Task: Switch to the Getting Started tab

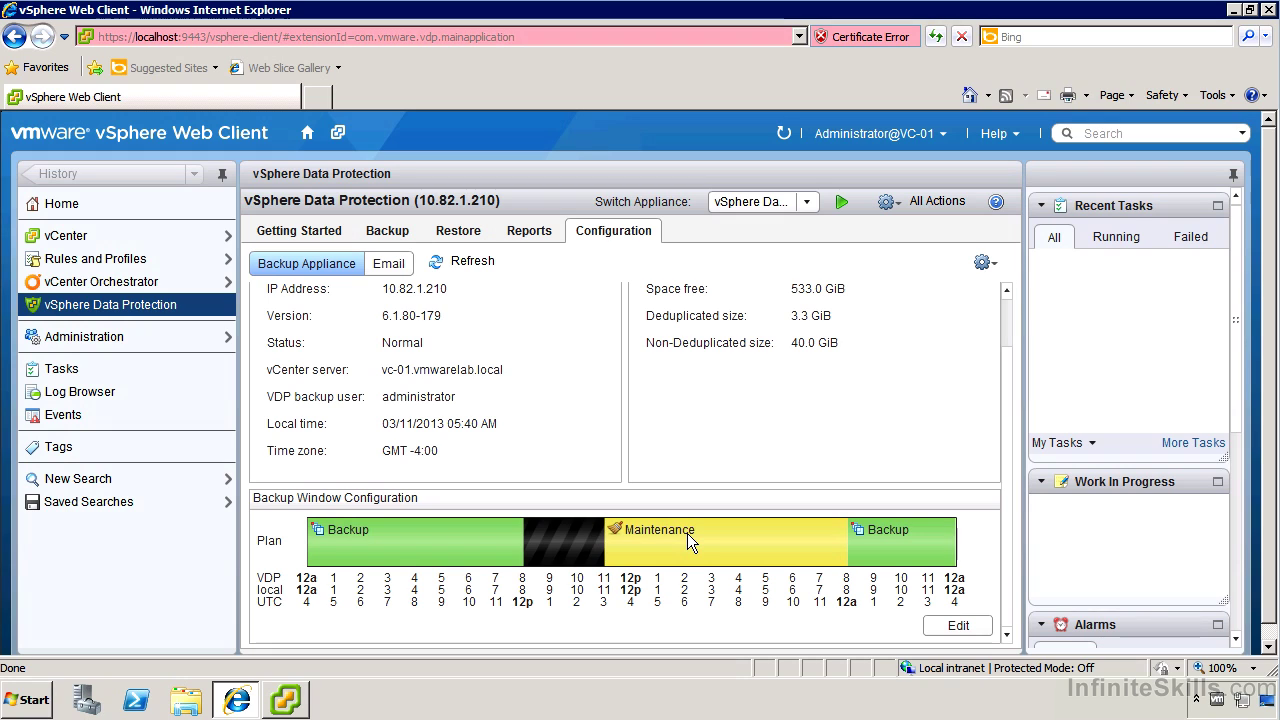Action: [299, 231]
